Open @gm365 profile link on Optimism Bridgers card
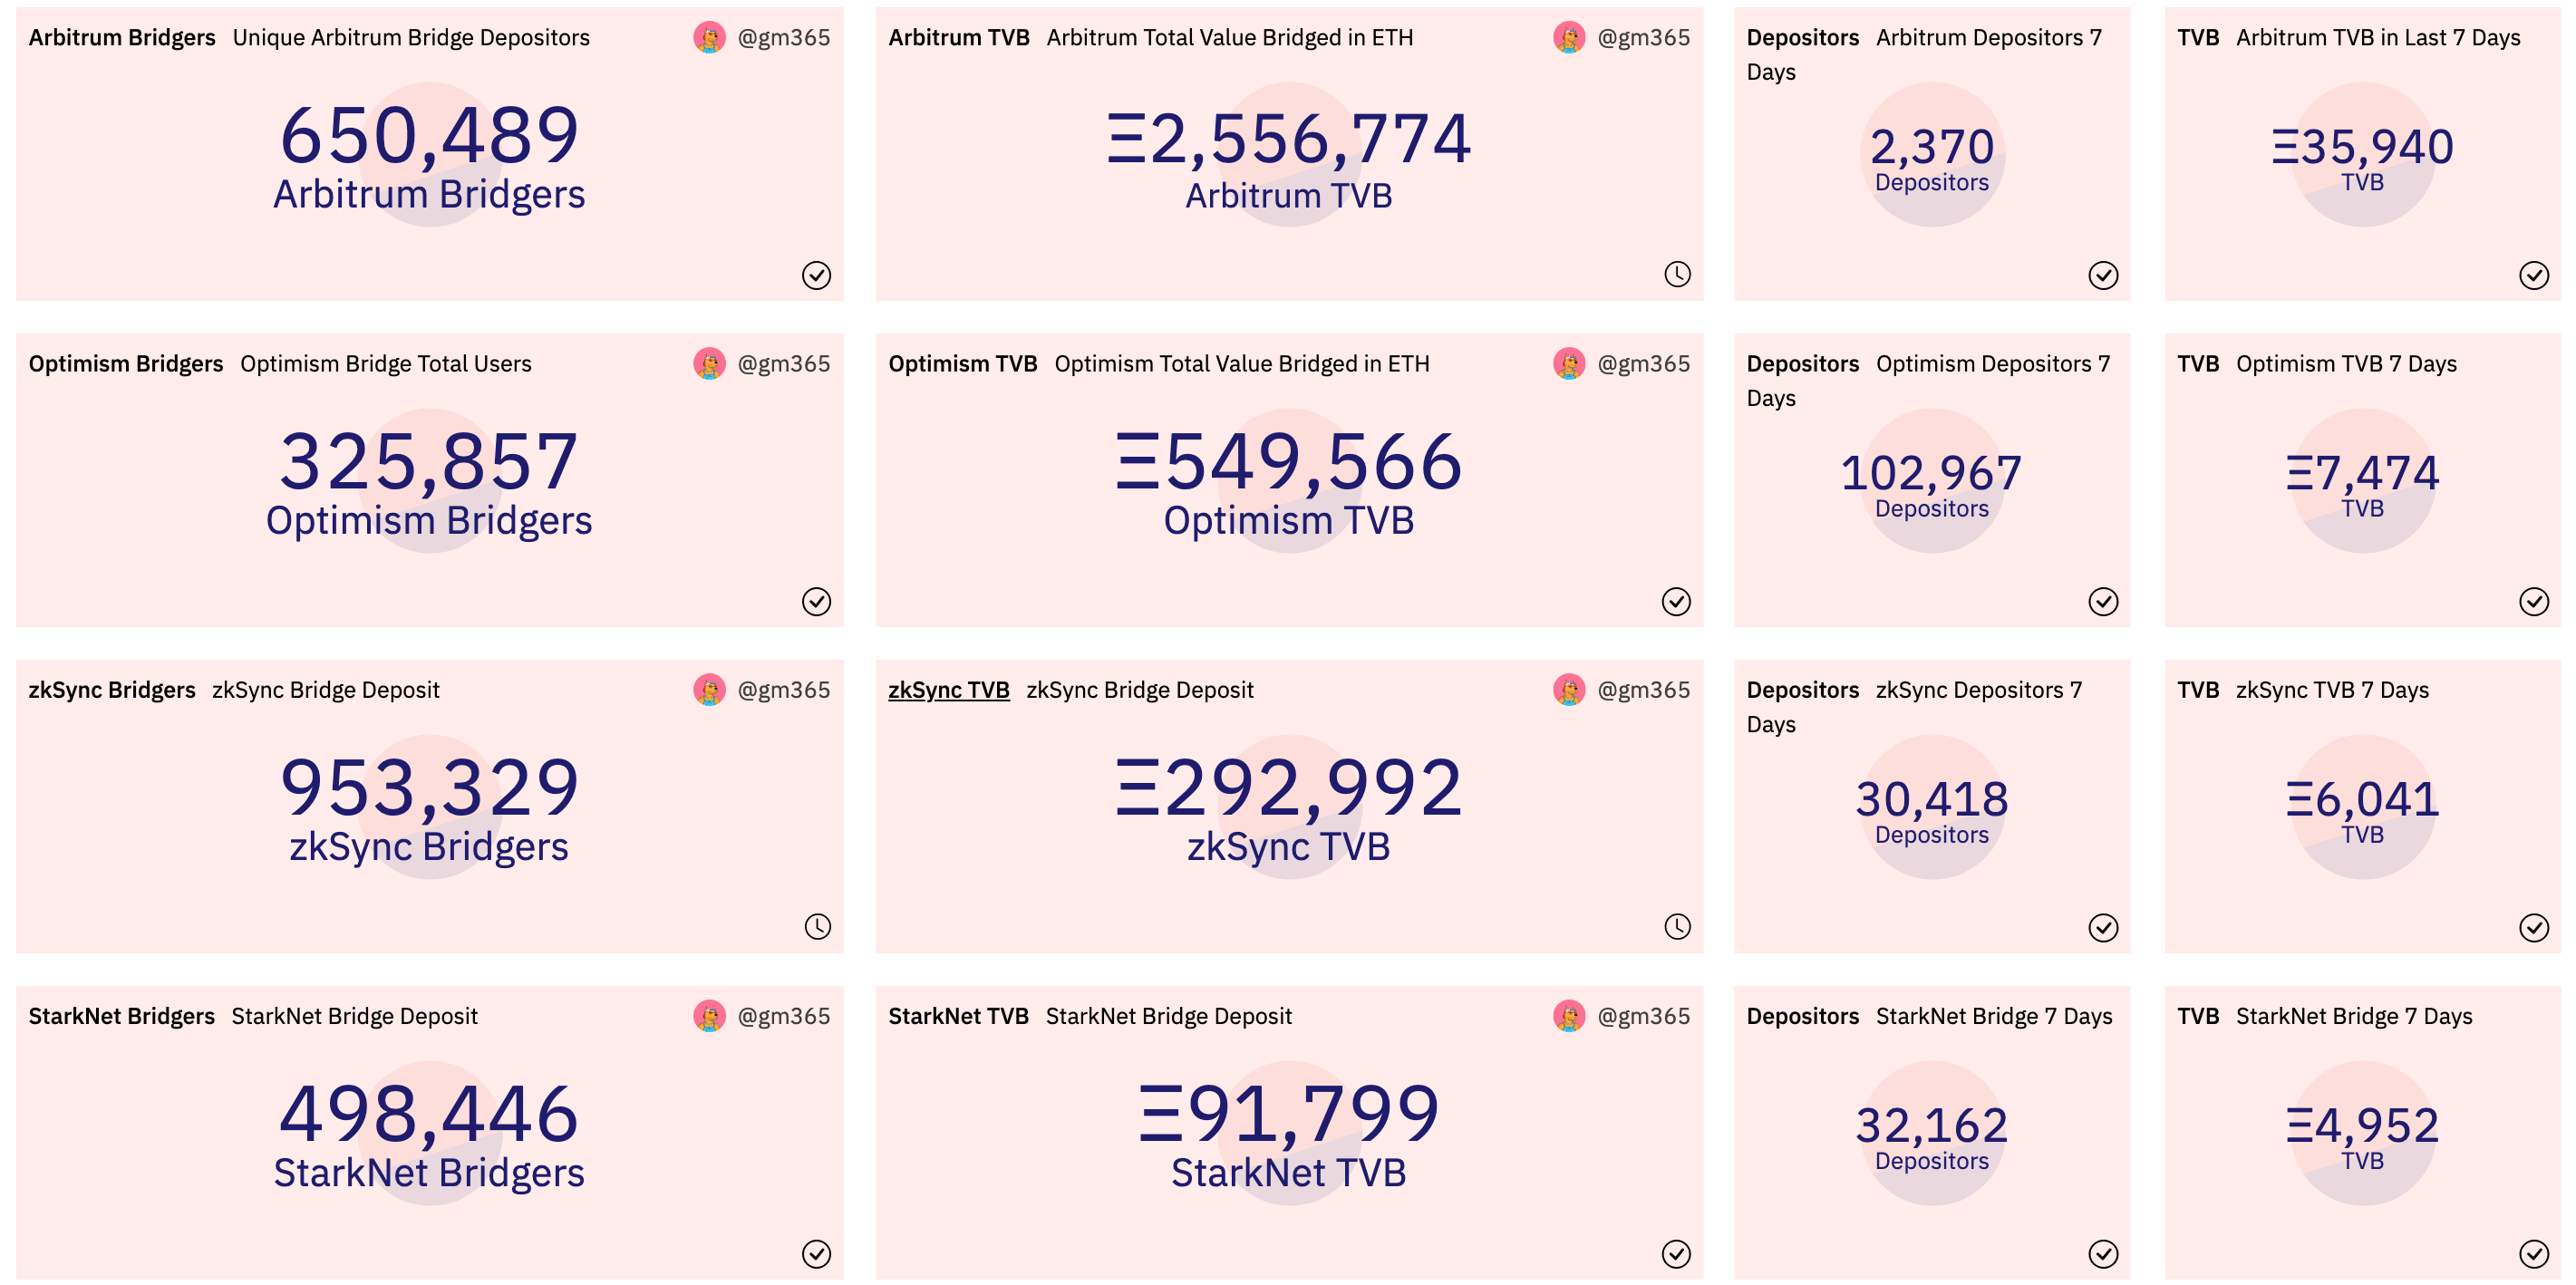The width and height of the screenshot is (2576, 1285). (x=783, y=364)
